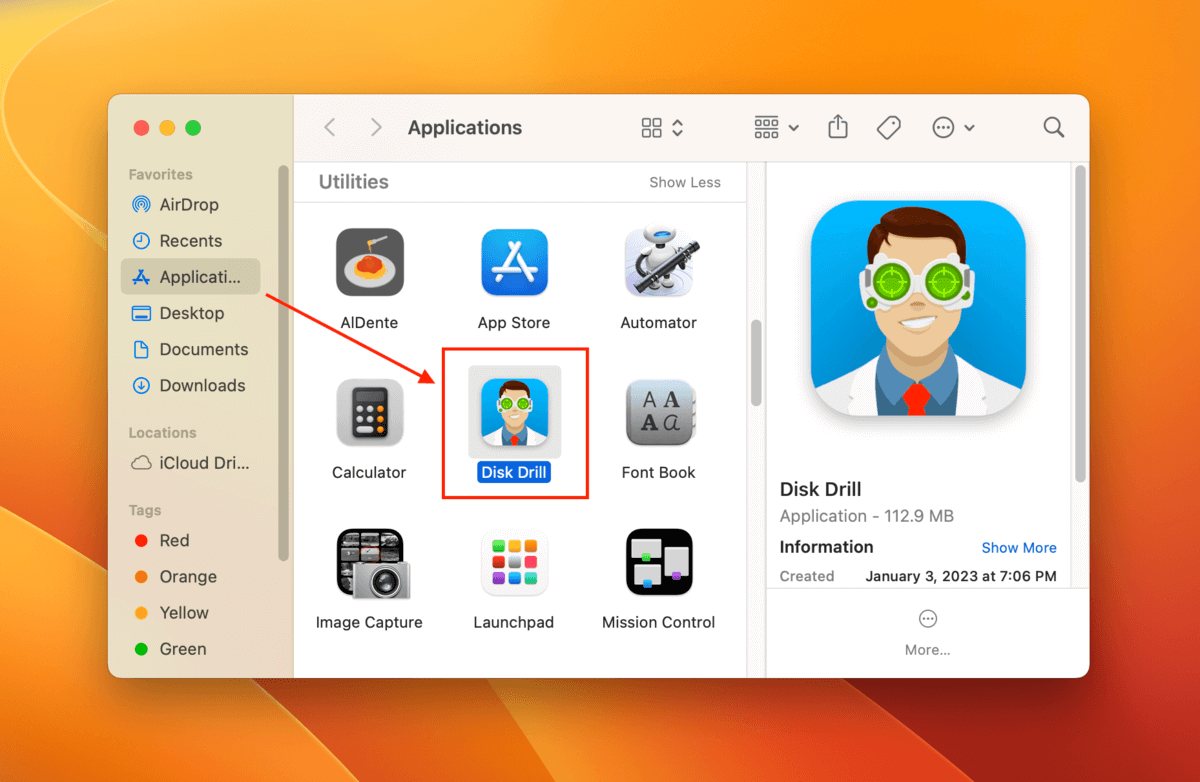
Task: Minimize the Finder window with yellow button
Action: click(x=167, y=128)
